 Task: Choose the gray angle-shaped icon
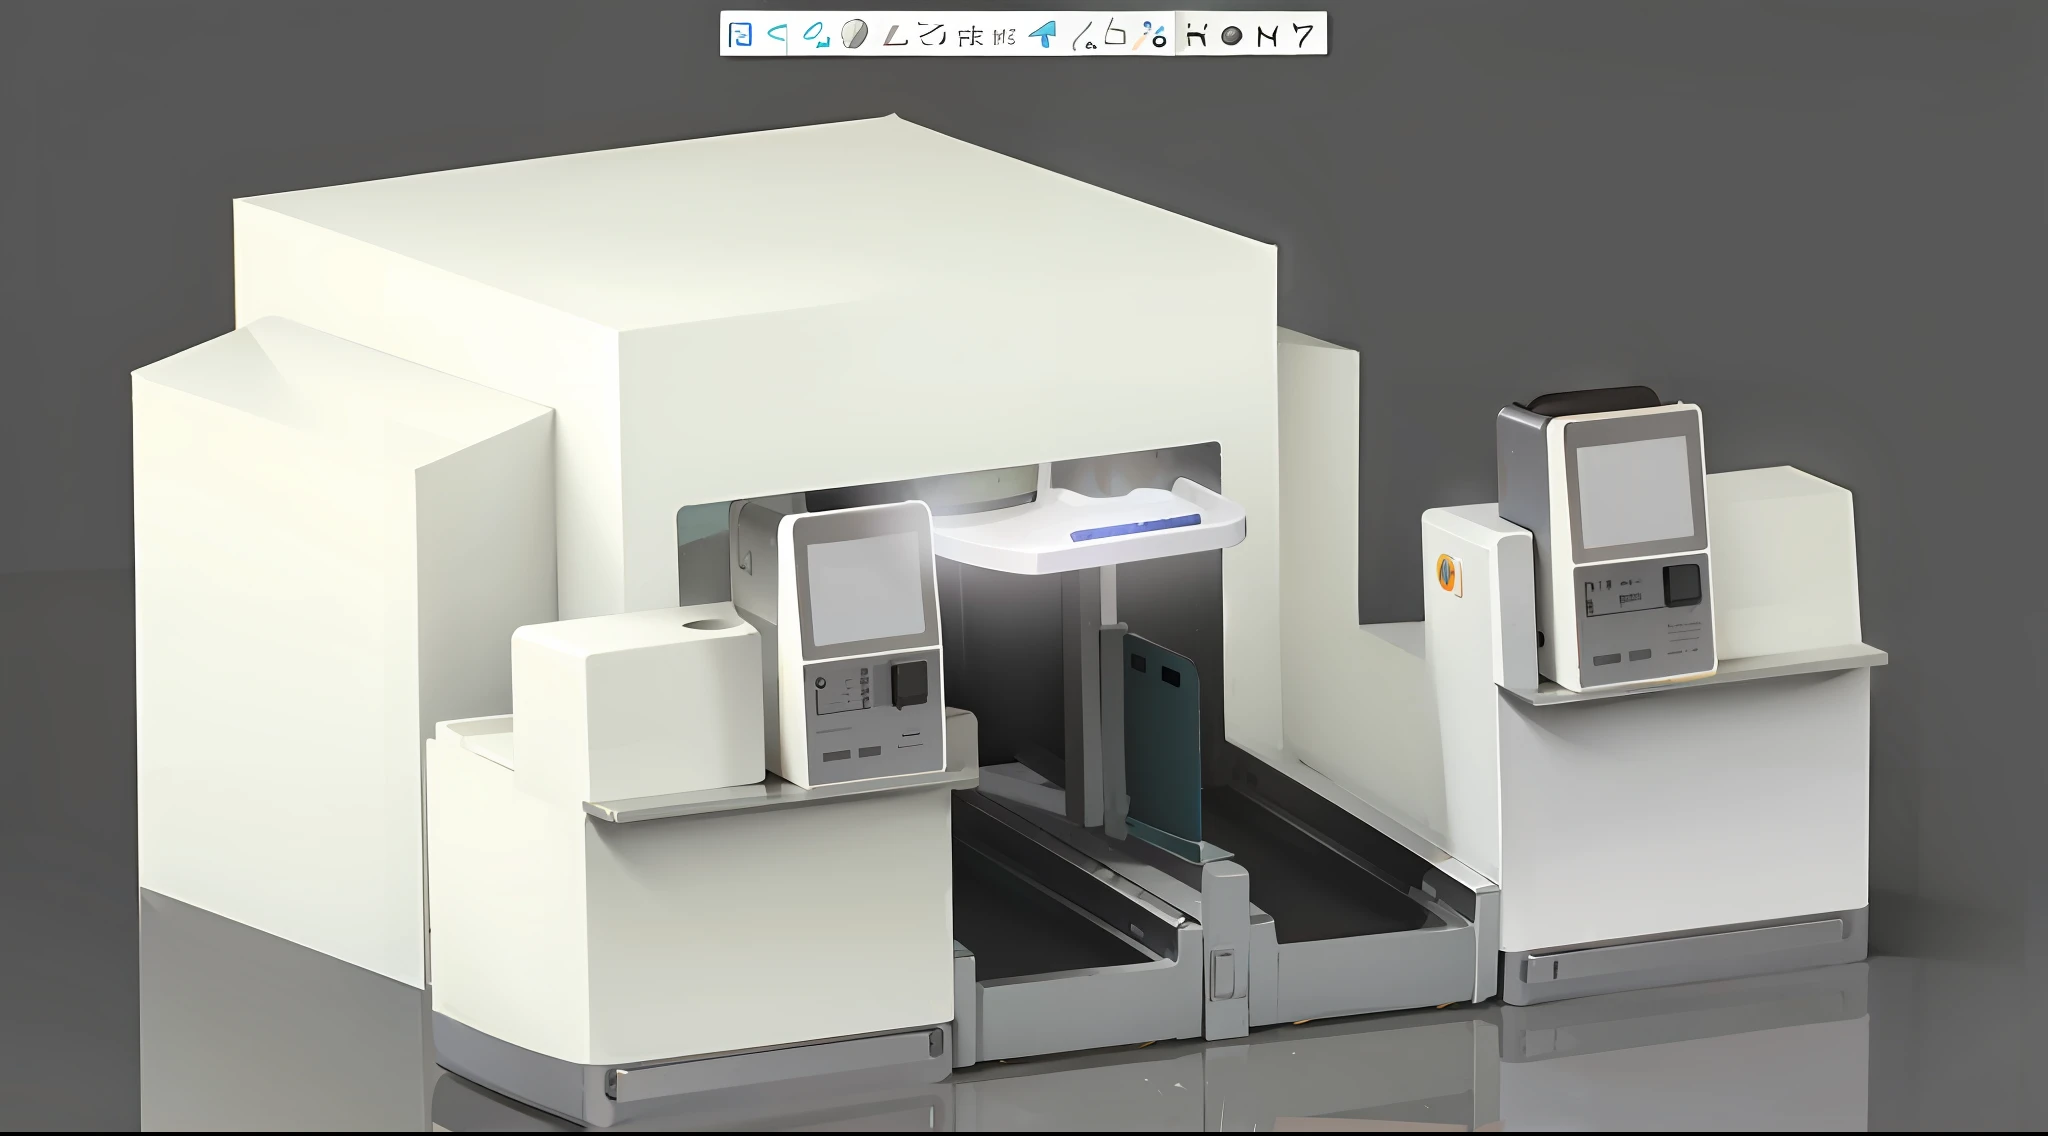pyautogui.click(x=895, y=36)
